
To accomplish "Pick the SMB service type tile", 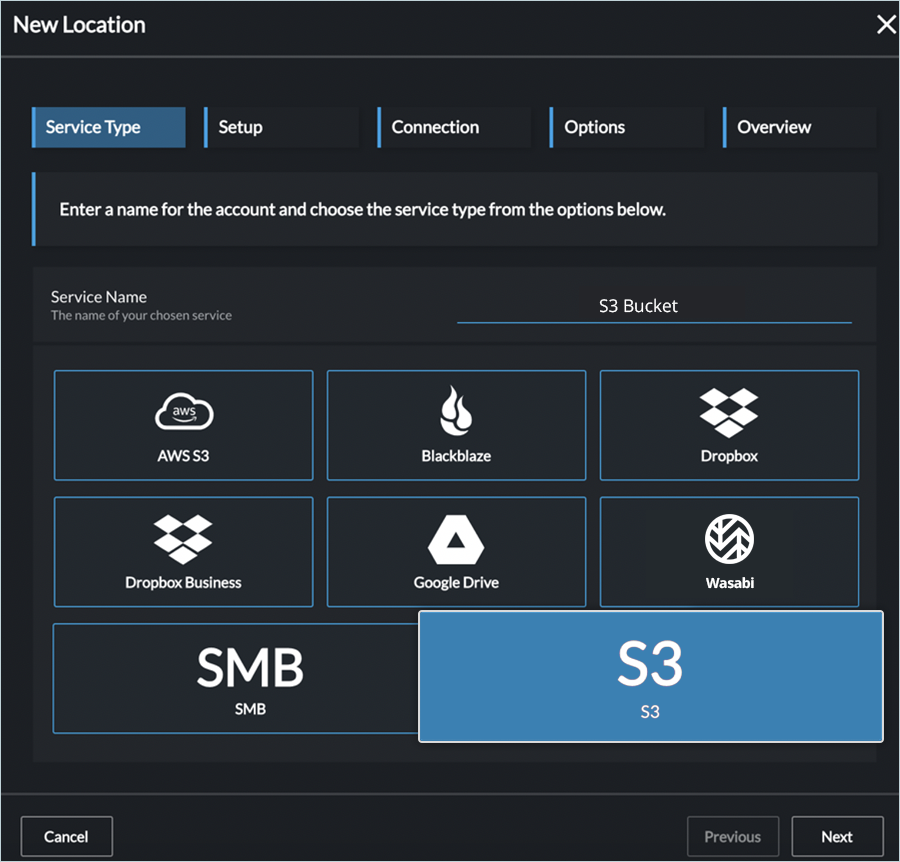I will (x=236, y=679).
